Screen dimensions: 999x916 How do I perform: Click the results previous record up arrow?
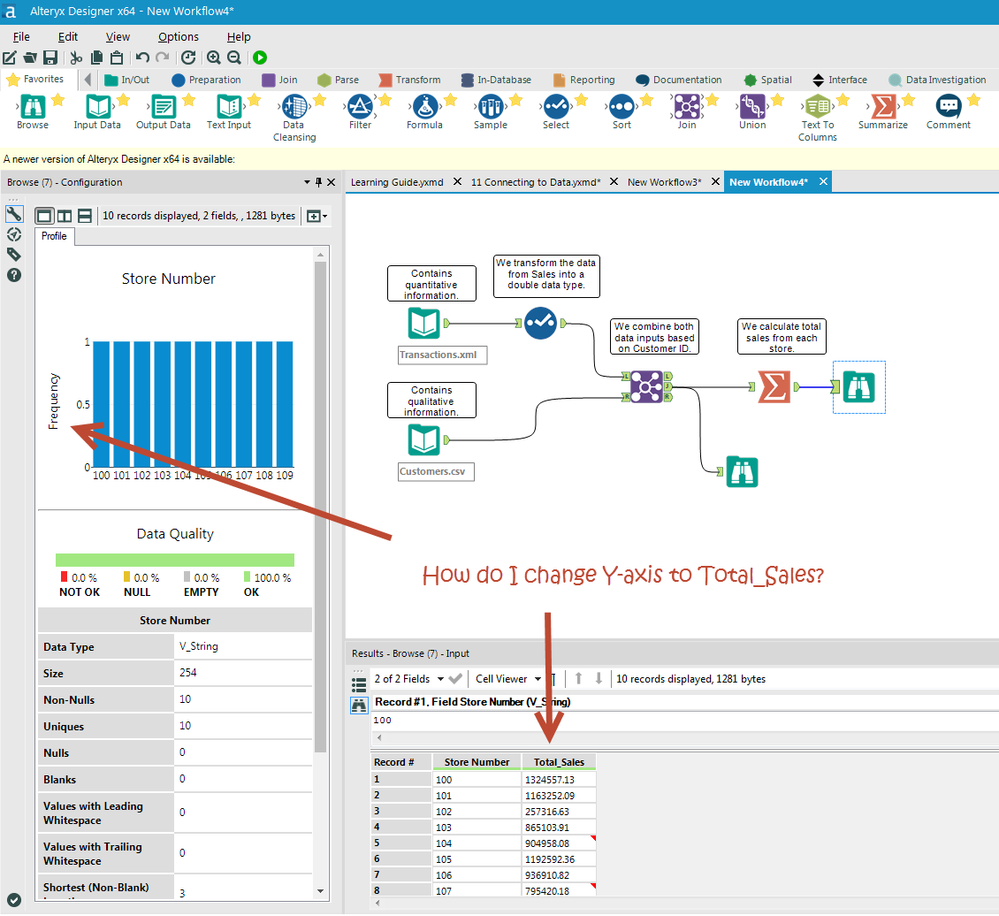point(579,679)
